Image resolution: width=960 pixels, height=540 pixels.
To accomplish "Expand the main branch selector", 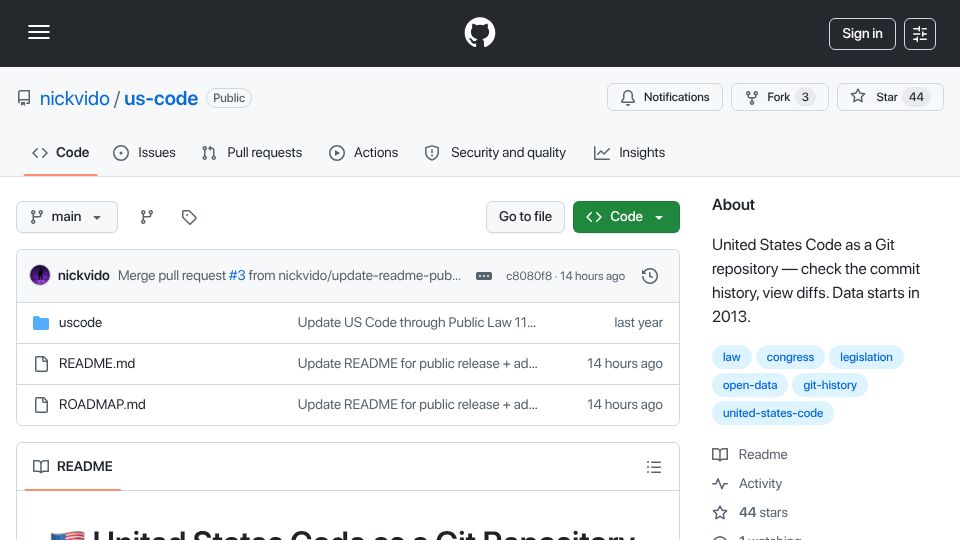I will (67, 217).
